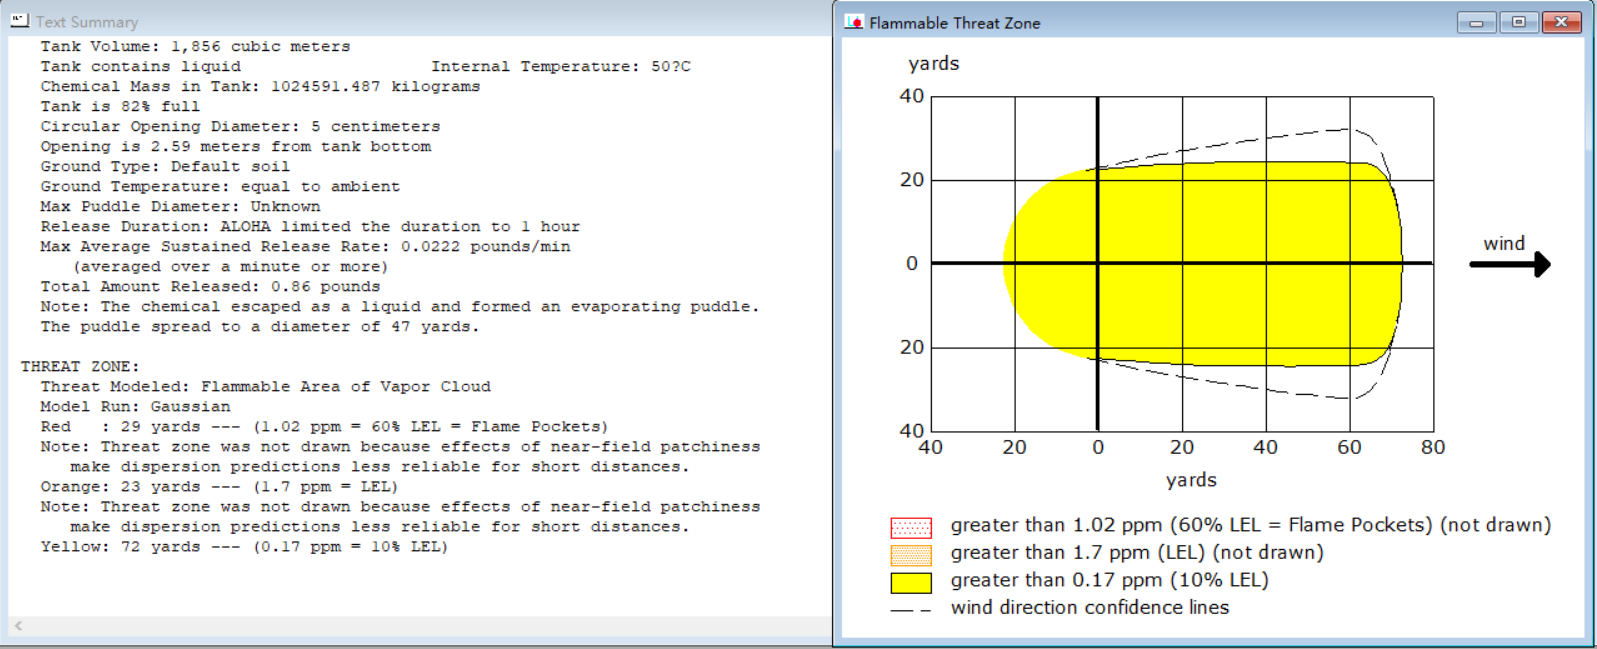Minimize the Flammable Threat Zone window
1597x649 pixels.
click(x=1476, y=22)
